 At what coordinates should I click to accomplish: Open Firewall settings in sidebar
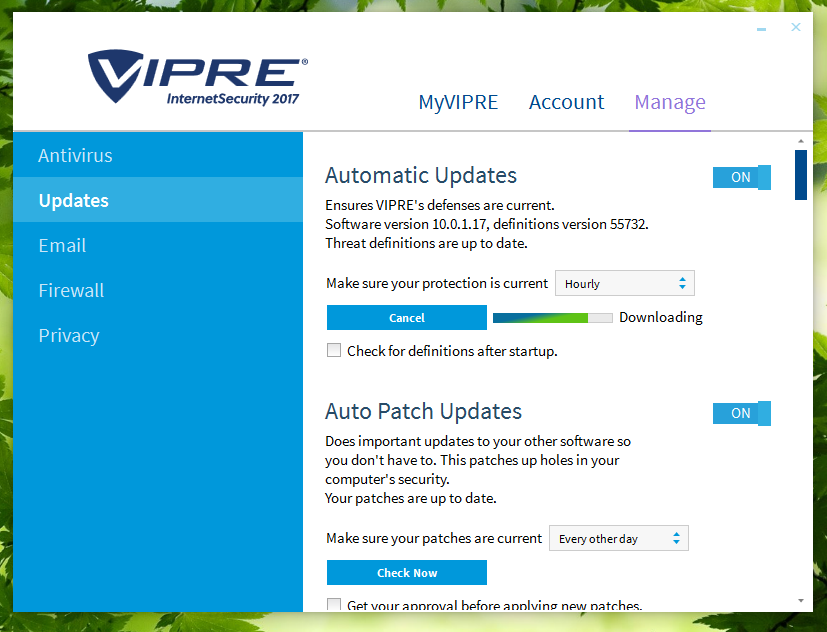point(71,291)
